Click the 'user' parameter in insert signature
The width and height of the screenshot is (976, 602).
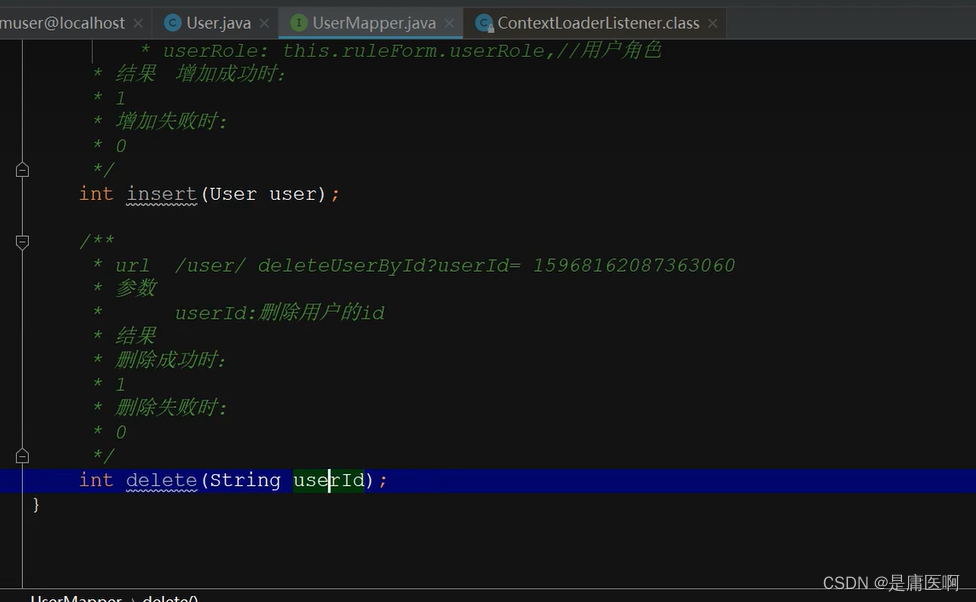(293, 194)
